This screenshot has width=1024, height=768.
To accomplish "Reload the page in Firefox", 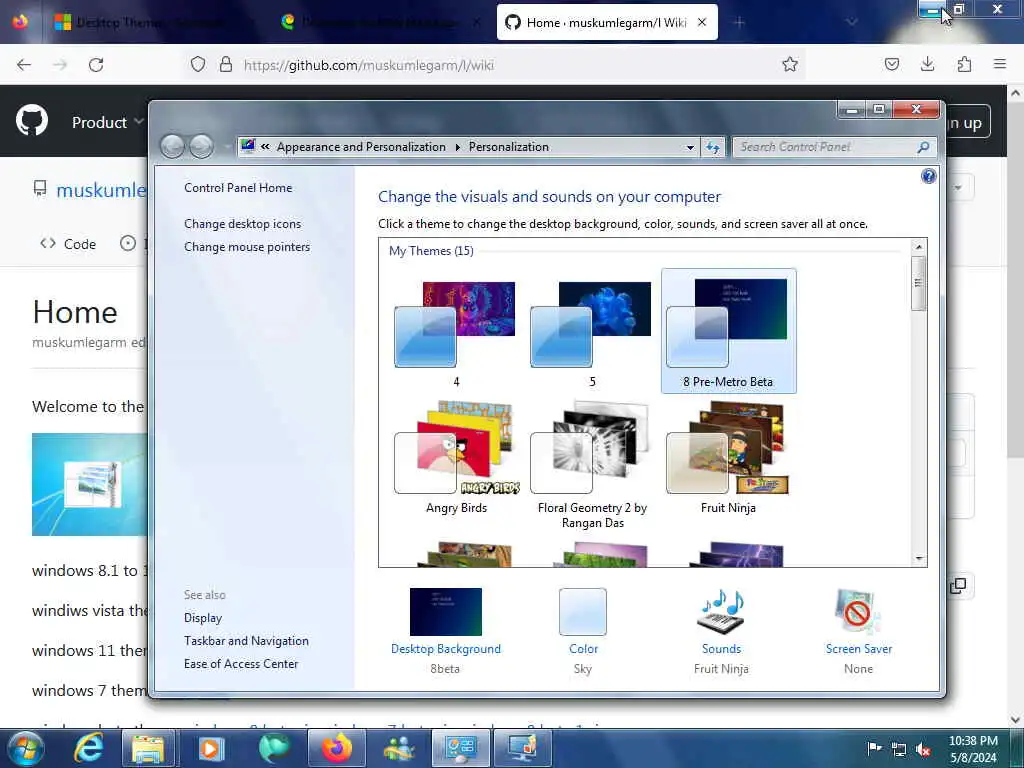I will (x=96, y=65).
